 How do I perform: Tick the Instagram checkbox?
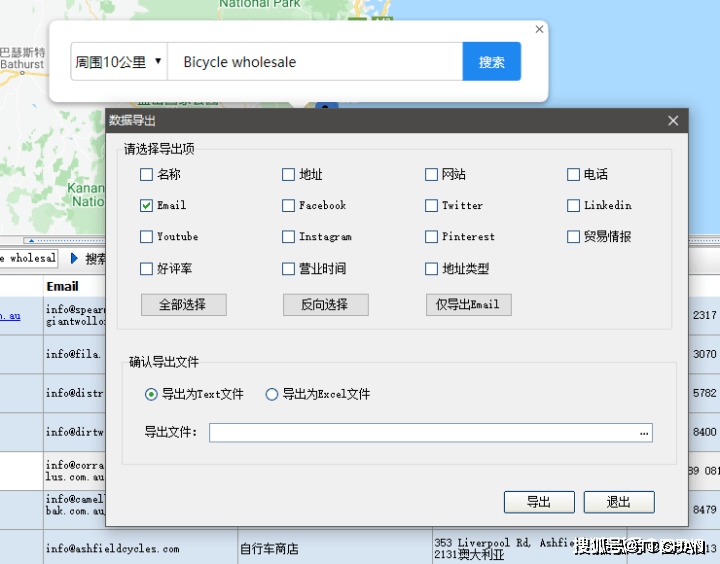[x=288, y=237]
